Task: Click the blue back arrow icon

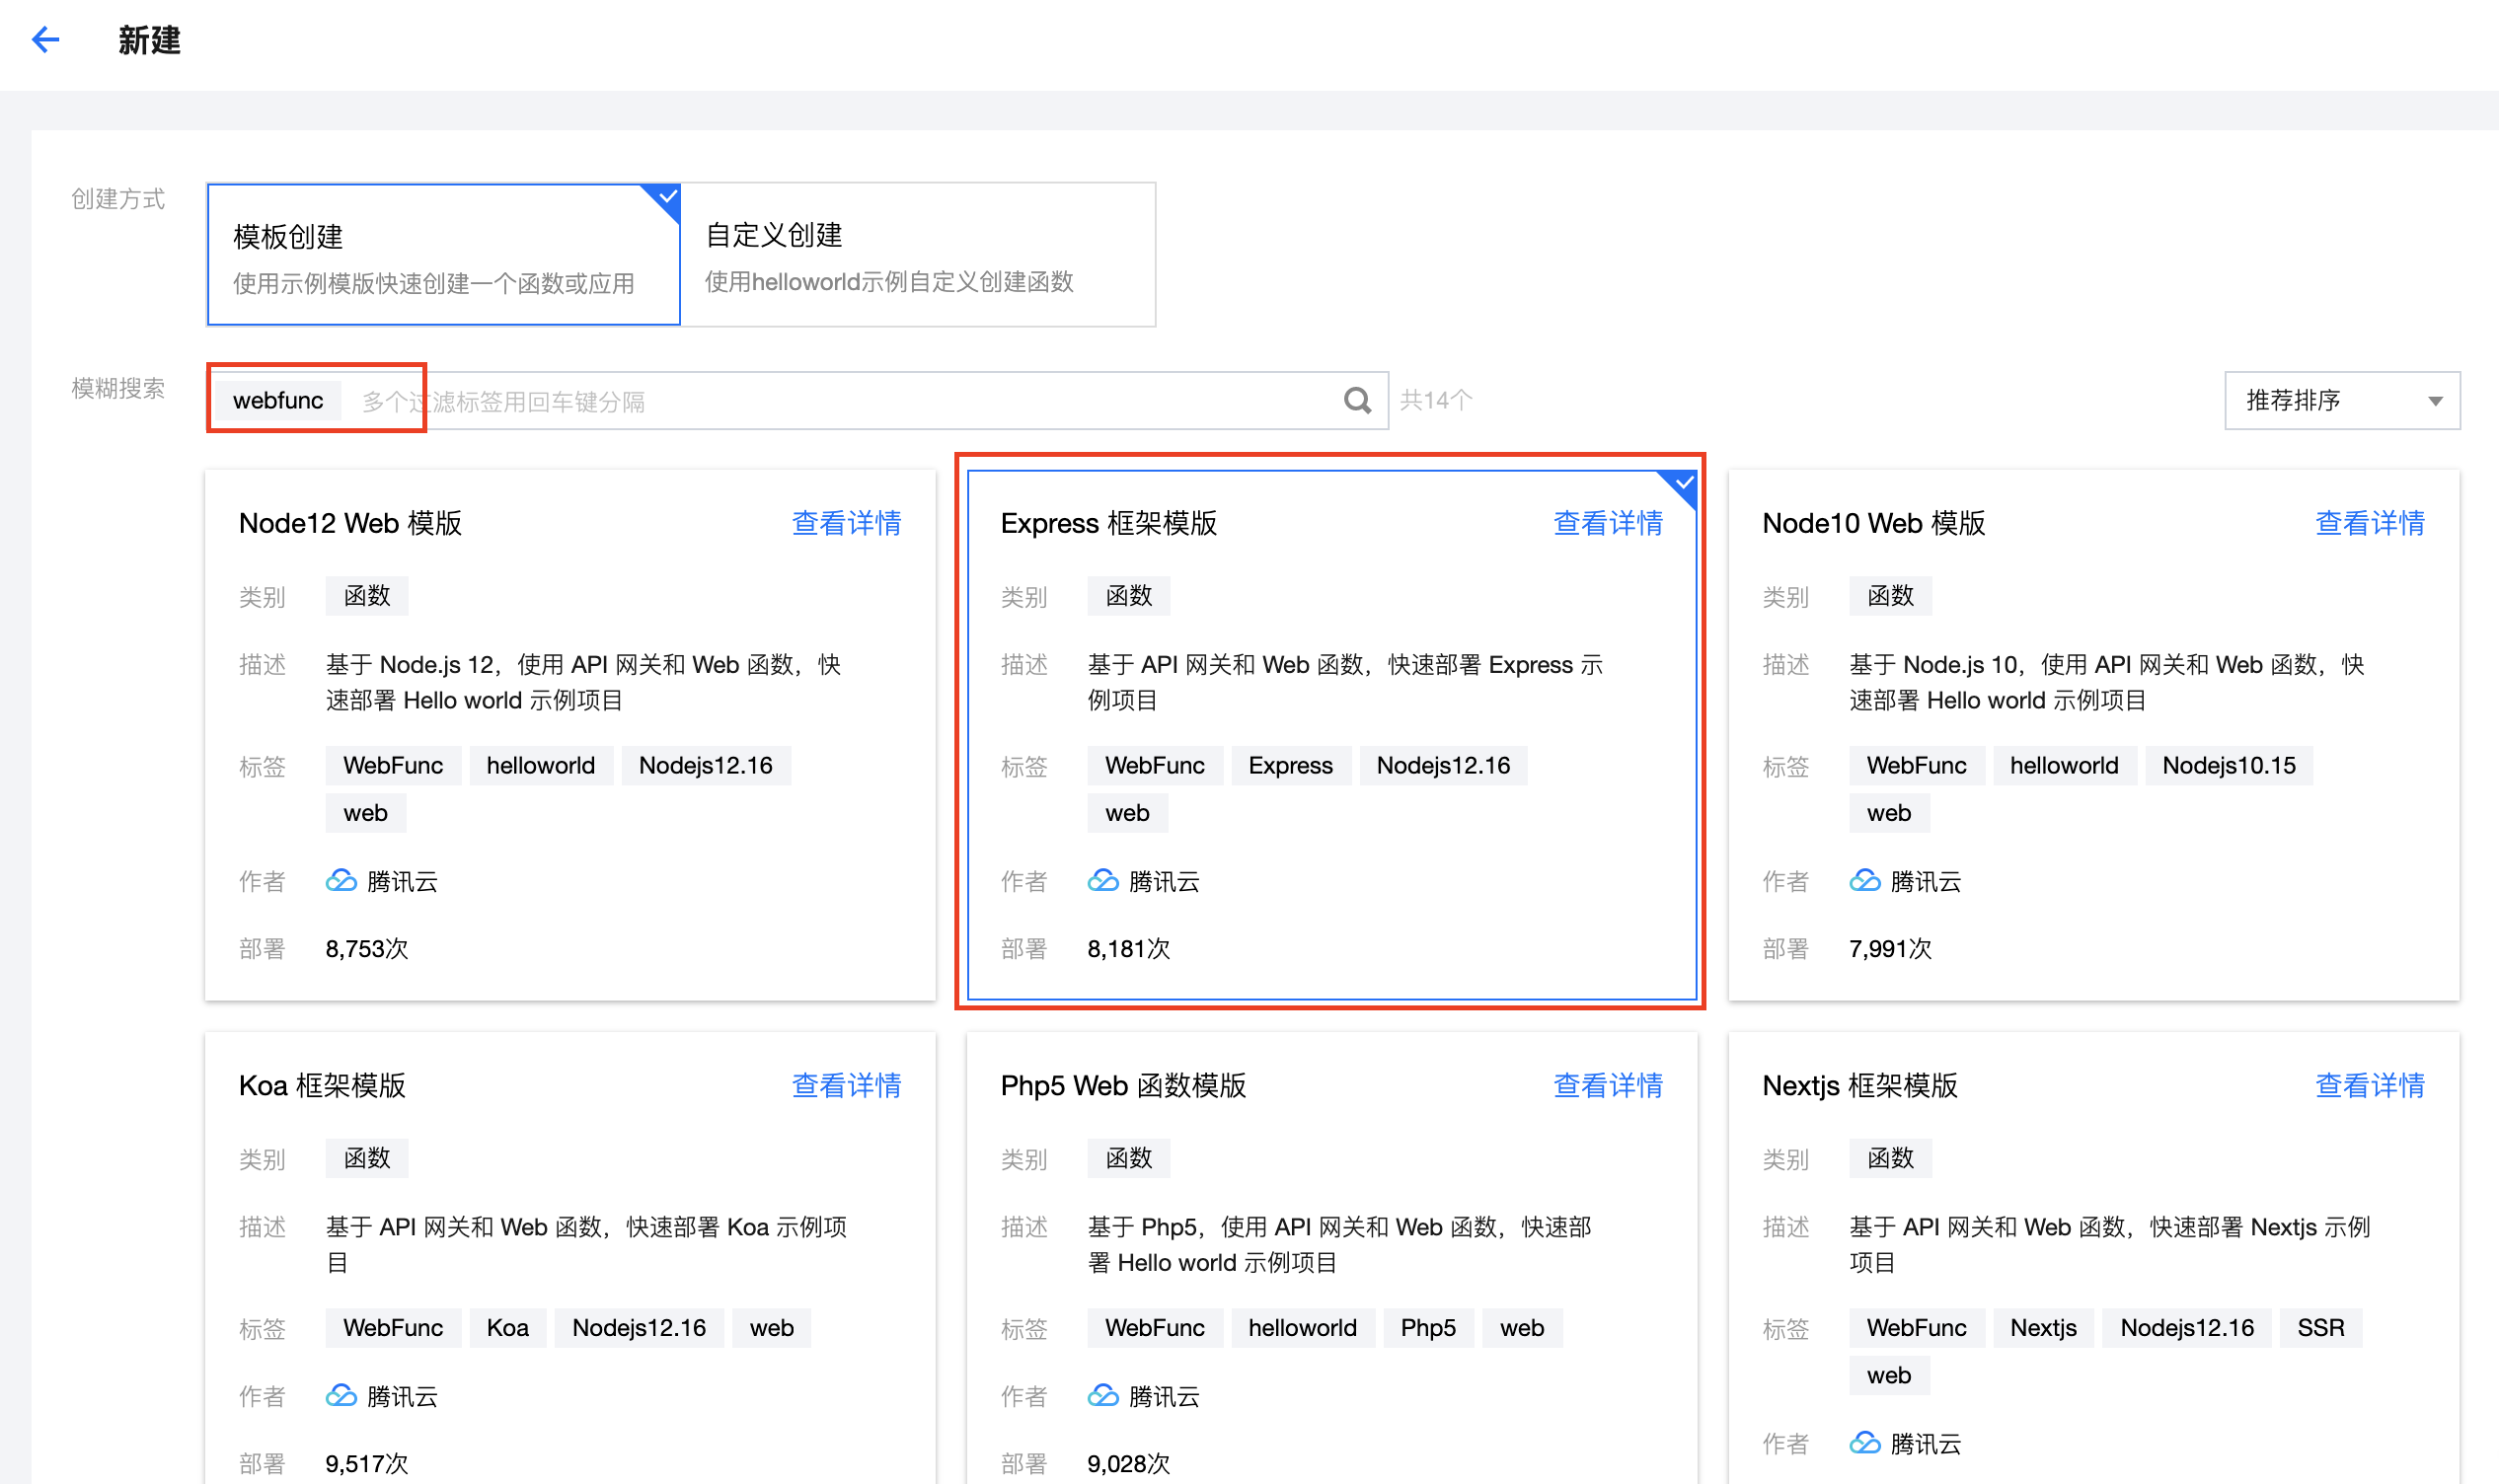Action: 46,40
